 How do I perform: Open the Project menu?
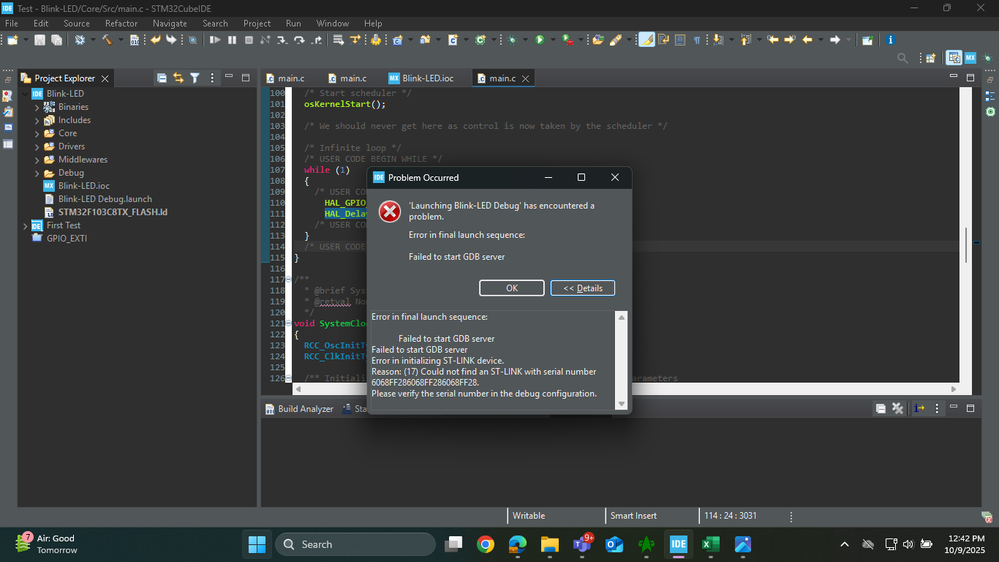(x=257, y=23)
